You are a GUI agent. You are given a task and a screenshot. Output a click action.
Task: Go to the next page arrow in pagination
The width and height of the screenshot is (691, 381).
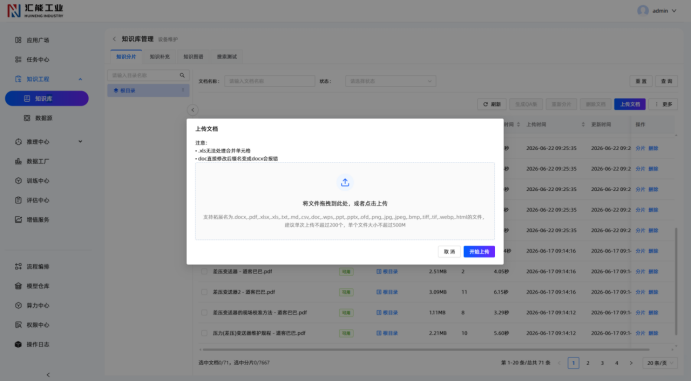click(631, 363)
